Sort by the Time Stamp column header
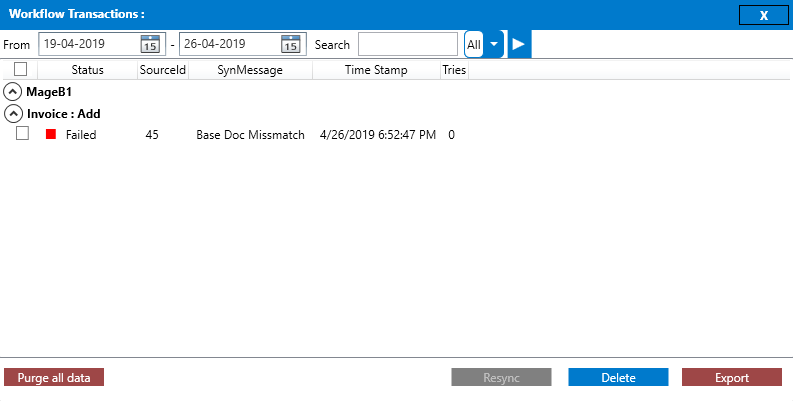793x401 pixels. [376, 70]
